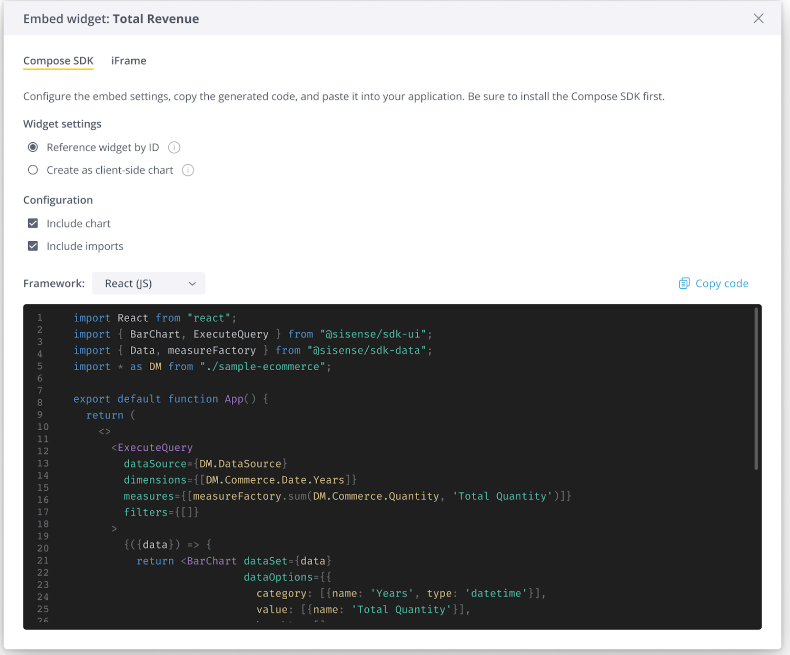Click the "@sisense/sdk-data" import line

point(253,350)
